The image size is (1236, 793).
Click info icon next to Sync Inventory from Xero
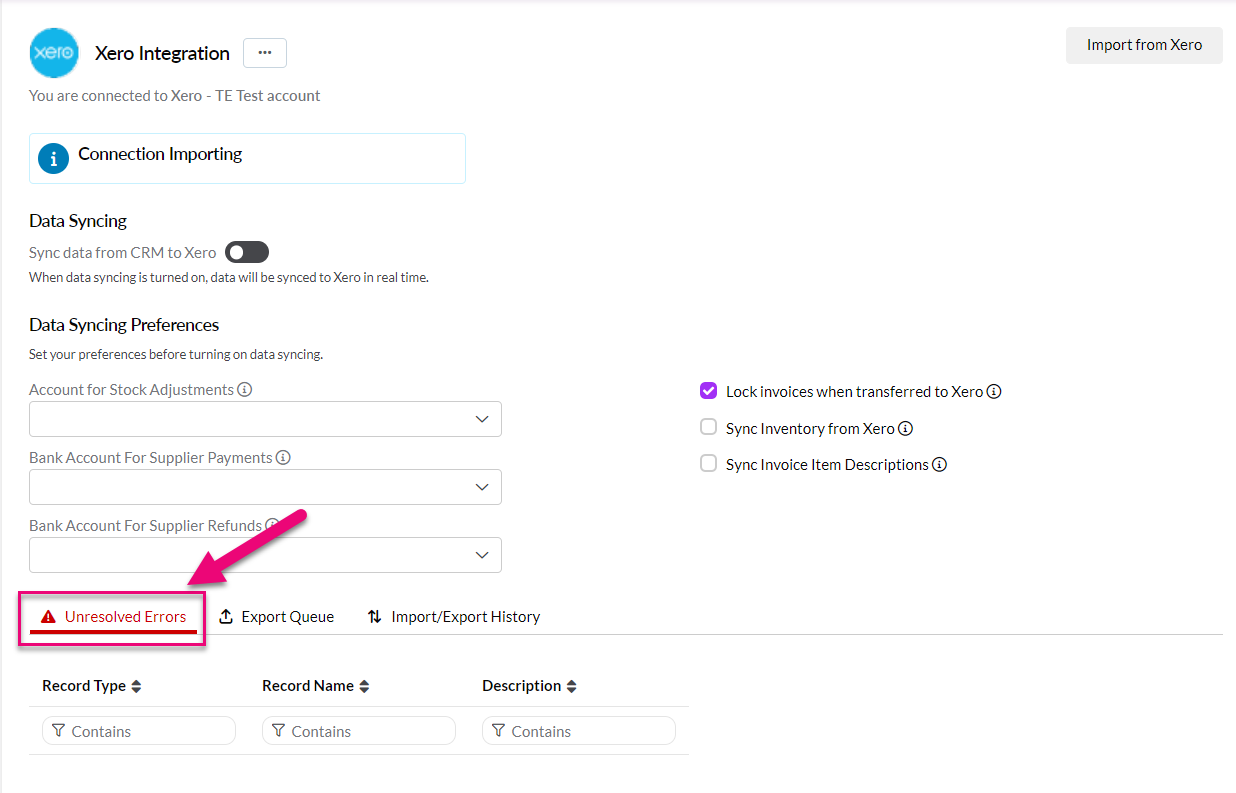click(x=905, y=428)
